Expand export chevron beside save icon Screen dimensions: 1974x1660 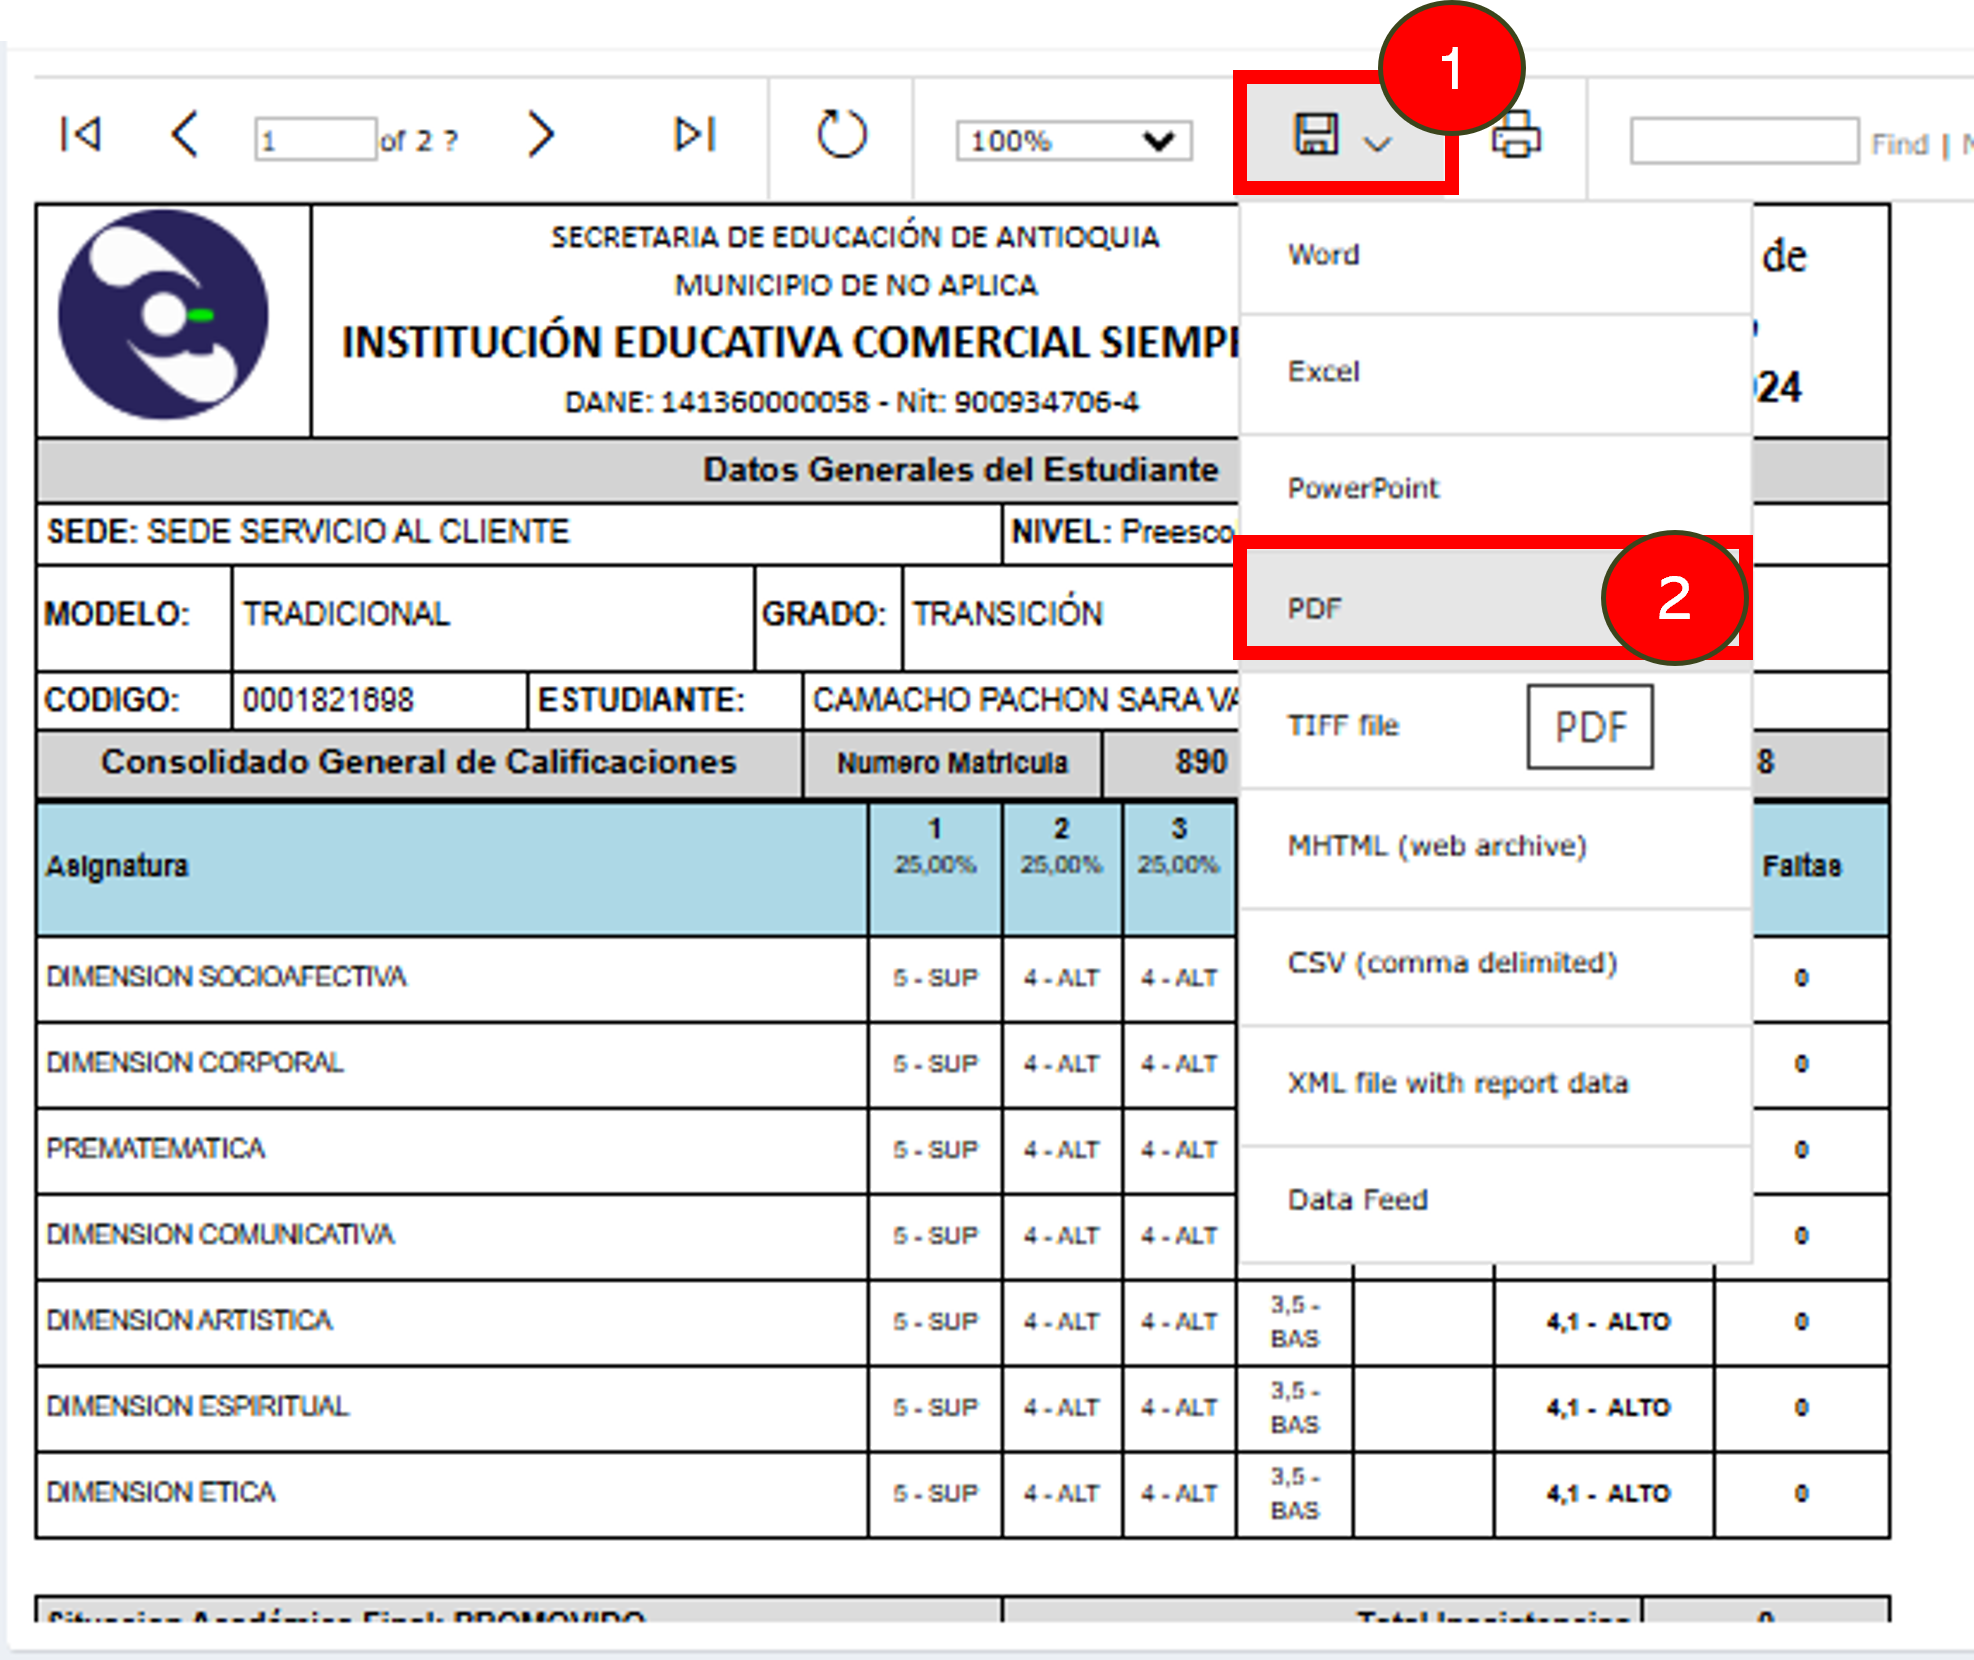(1378, 145)
